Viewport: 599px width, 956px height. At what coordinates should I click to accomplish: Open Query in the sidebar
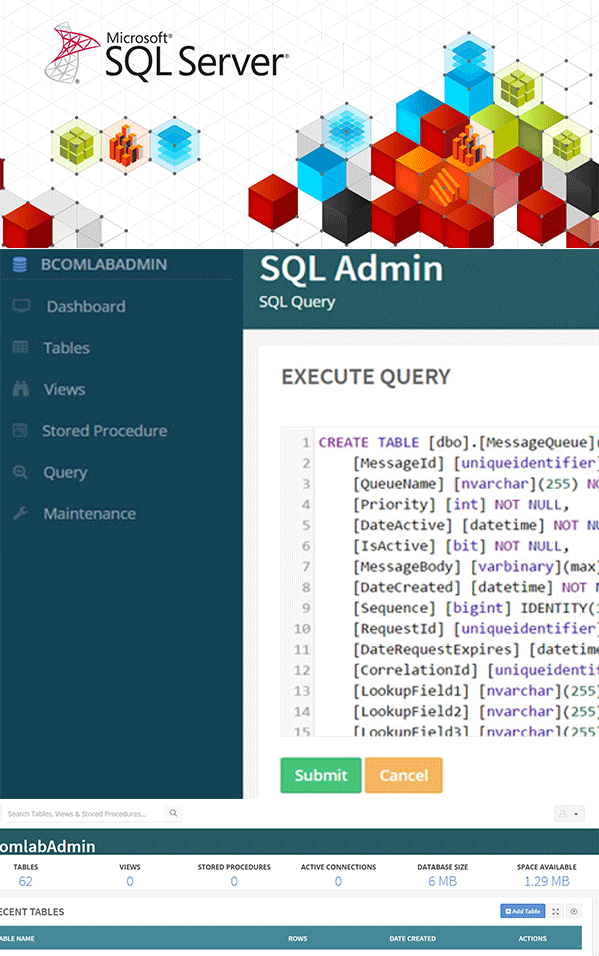click(65, 473)
